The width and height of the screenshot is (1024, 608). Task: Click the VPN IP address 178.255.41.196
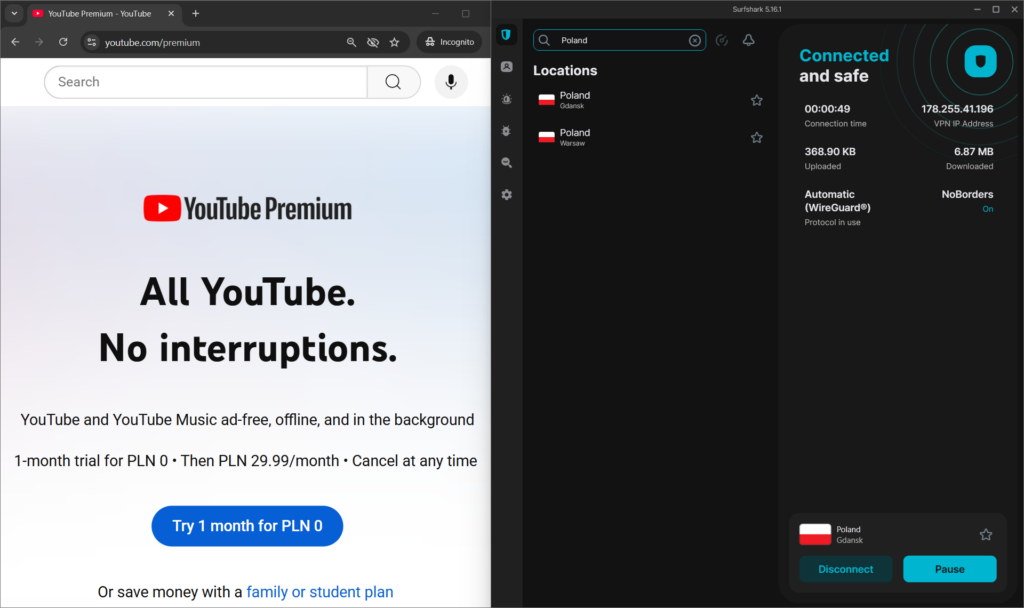(957, 109)
